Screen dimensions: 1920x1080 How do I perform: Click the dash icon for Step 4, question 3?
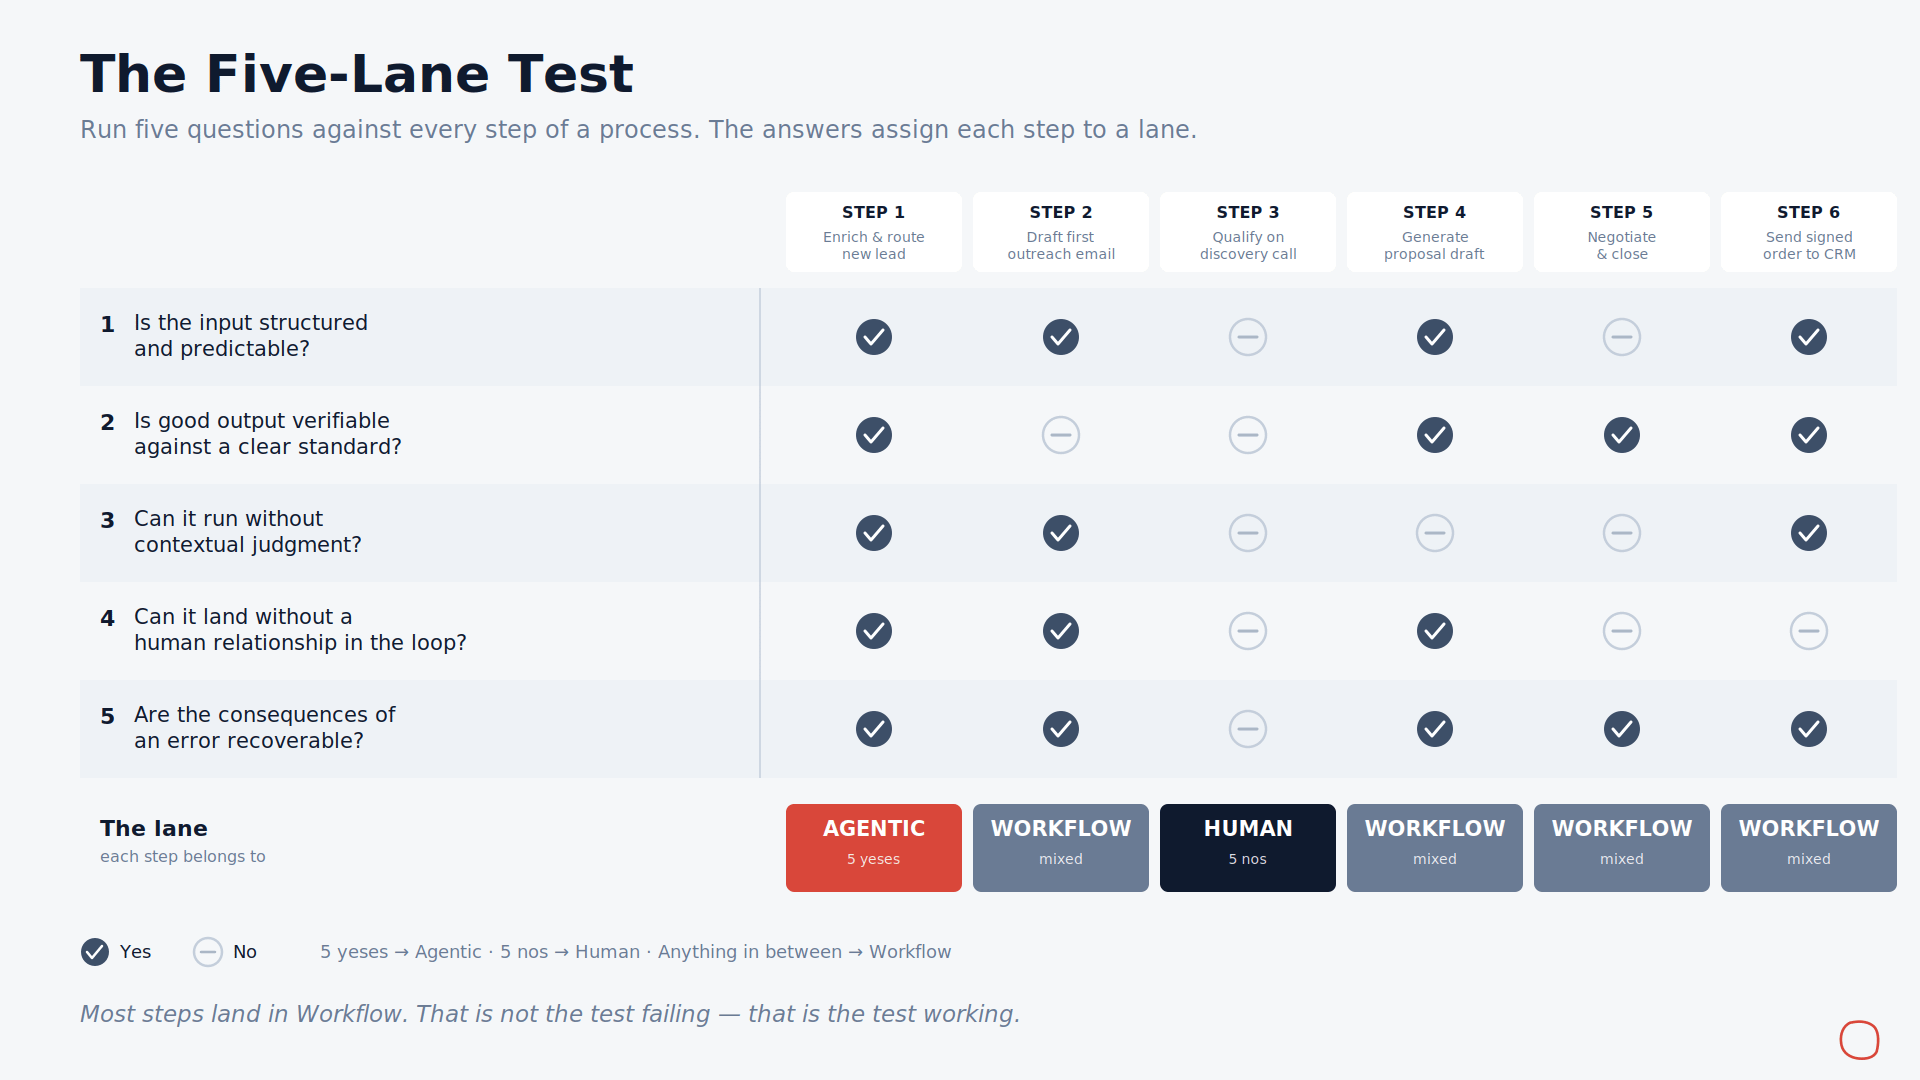click(1434, 533)
